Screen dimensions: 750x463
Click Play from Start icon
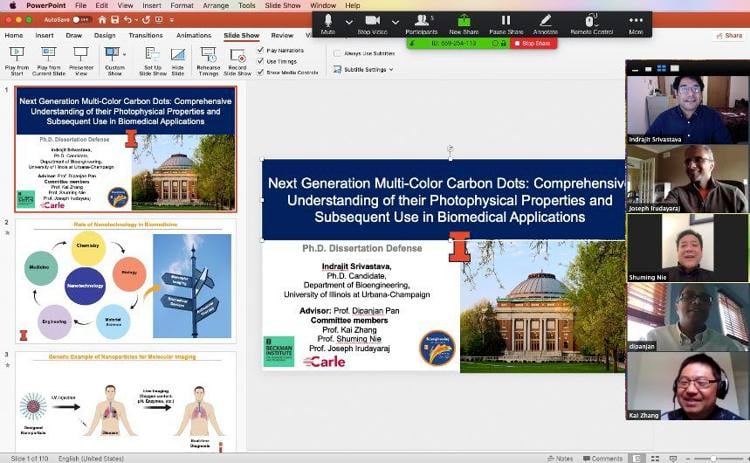17,54
